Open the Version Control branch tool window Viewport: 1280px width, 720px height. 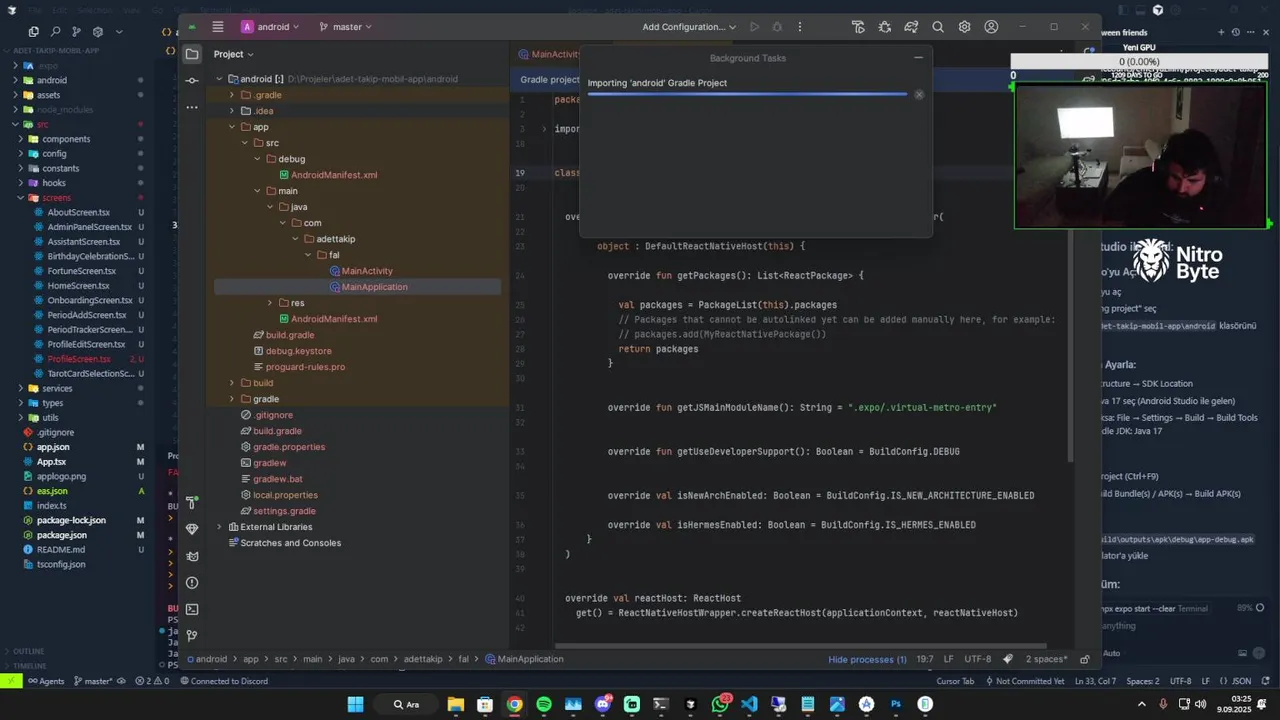point(192,634)
